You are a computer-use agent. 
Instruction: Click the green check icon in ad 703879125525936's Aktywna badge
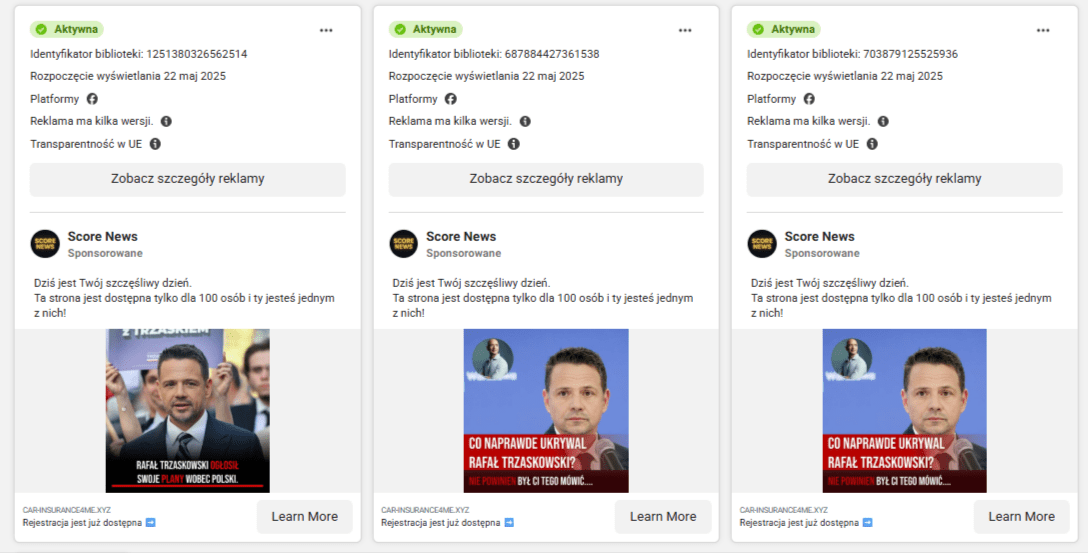point(758,29)
